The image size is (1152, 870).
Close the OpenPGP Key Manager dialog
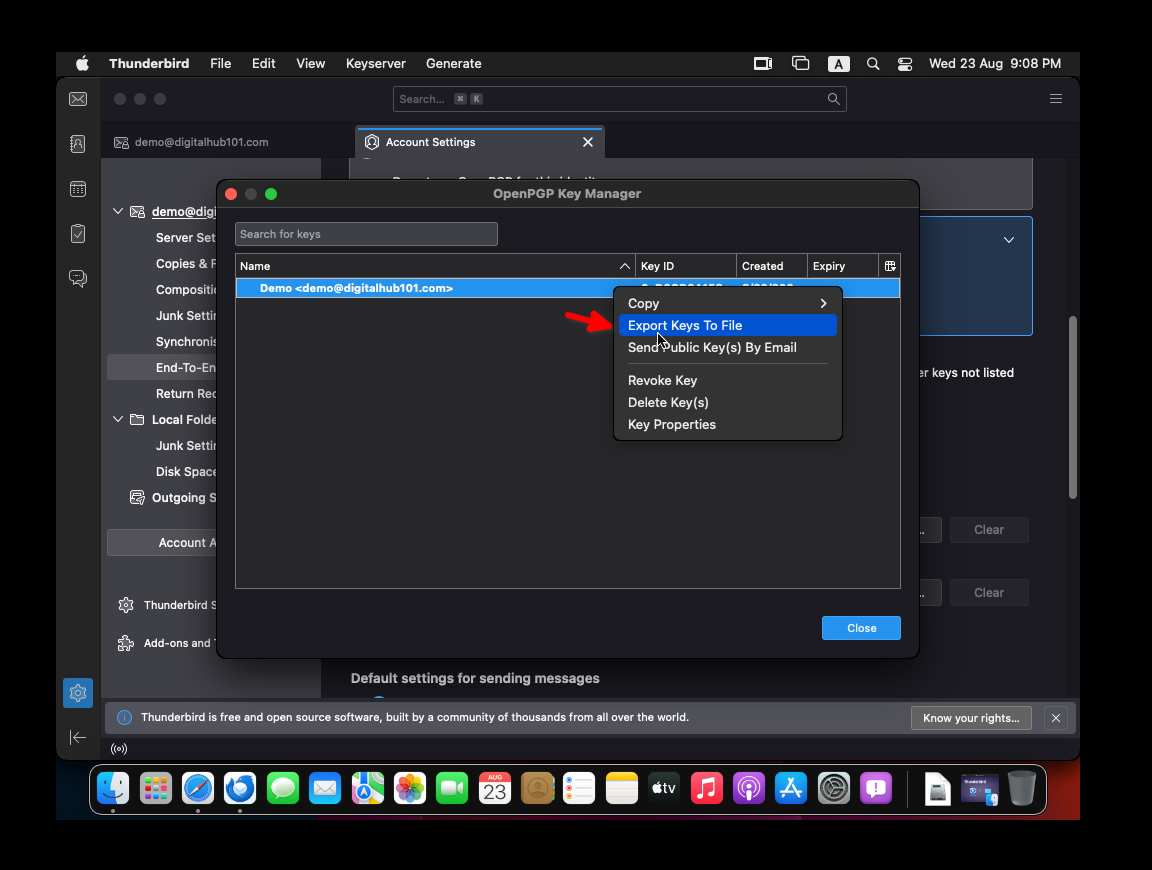coord(861,628)
